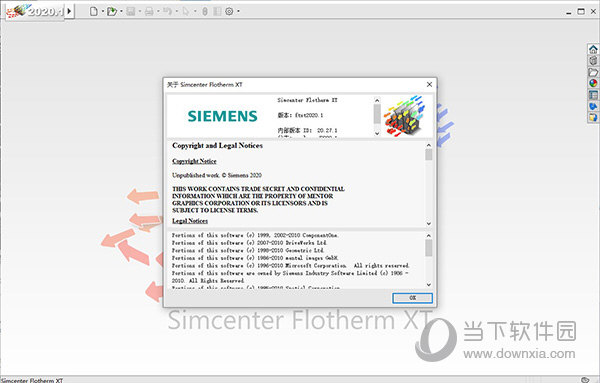Screen dimensions: 600x383
Task: Click the third-party portions list up scroll arrow
Action: [429, 235]
